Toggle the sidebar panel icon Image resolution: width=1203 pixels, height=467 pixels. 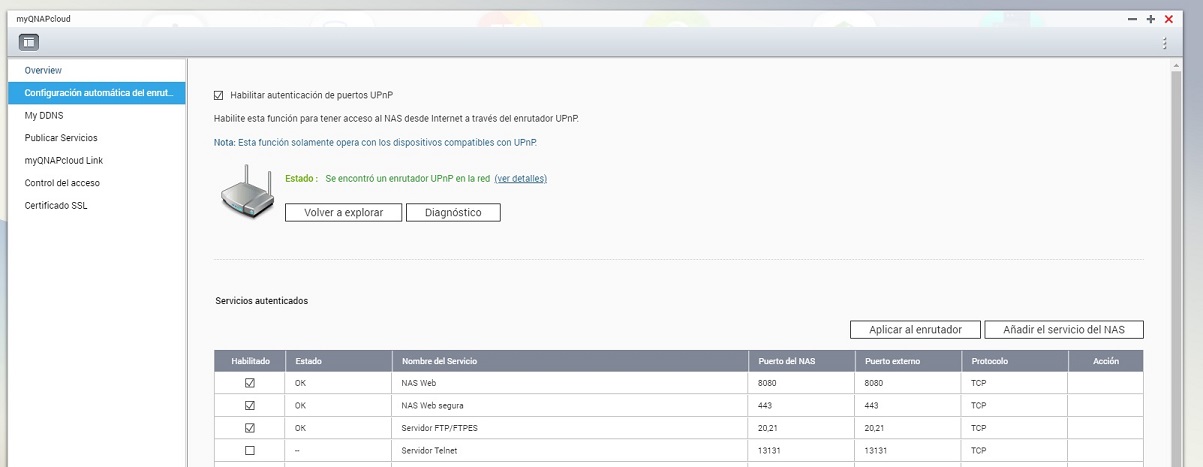tap(29, 42)
